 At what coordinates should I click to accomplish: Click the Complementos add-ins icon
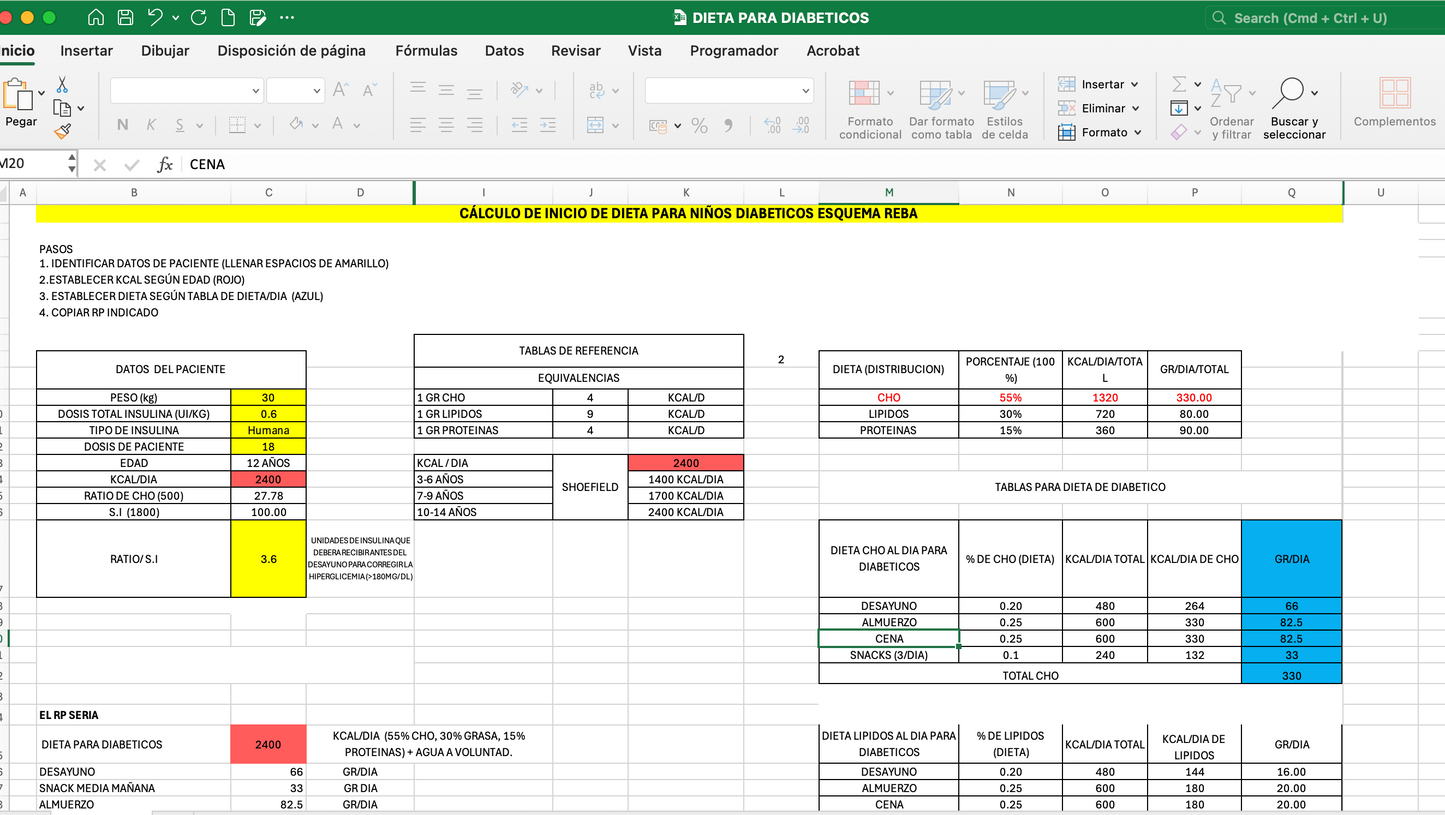click(x=1394, y=93)
